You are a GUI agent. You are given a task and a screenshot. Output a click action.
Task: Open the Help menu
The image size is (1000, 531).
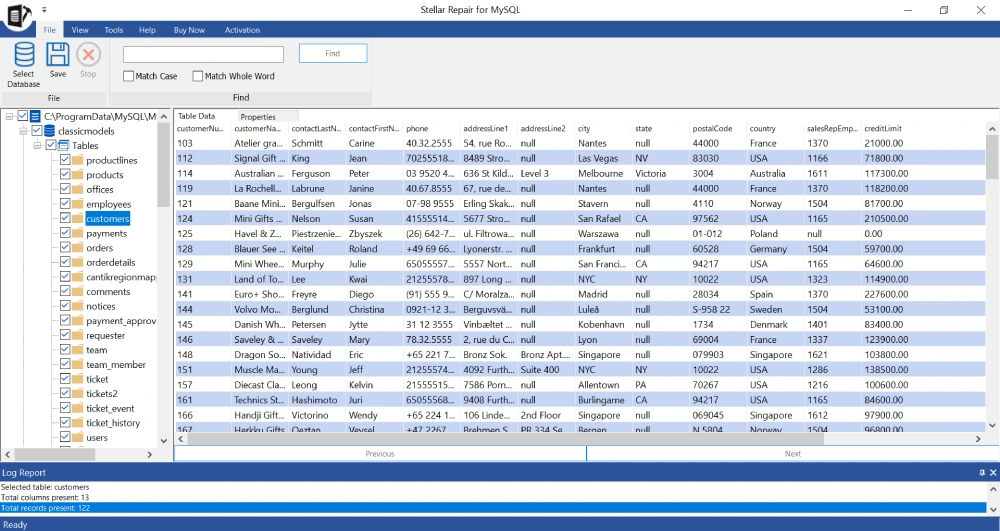click(x=147, y=30)
